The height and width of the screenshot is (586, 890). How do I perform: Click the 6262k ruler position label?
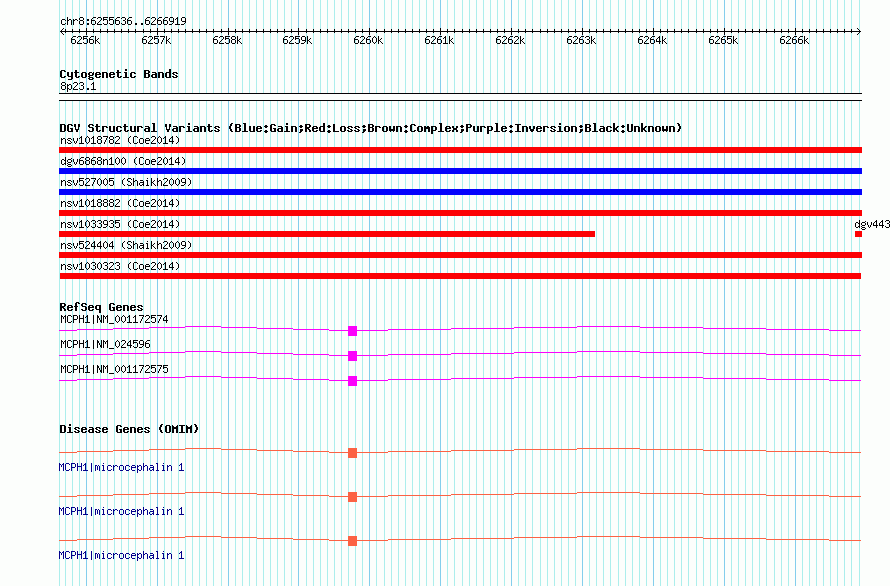510,40
